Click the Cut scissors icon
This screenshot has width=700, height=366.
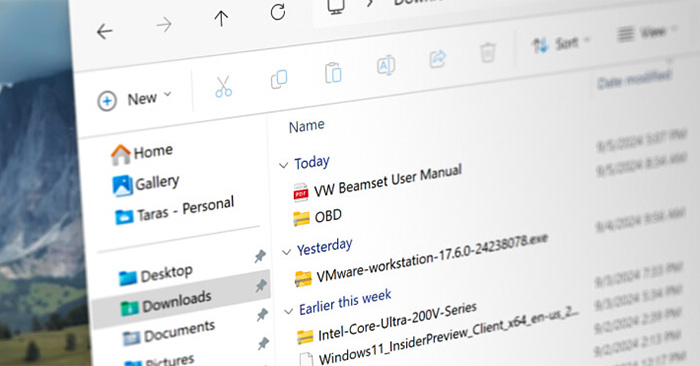point(223,87)
